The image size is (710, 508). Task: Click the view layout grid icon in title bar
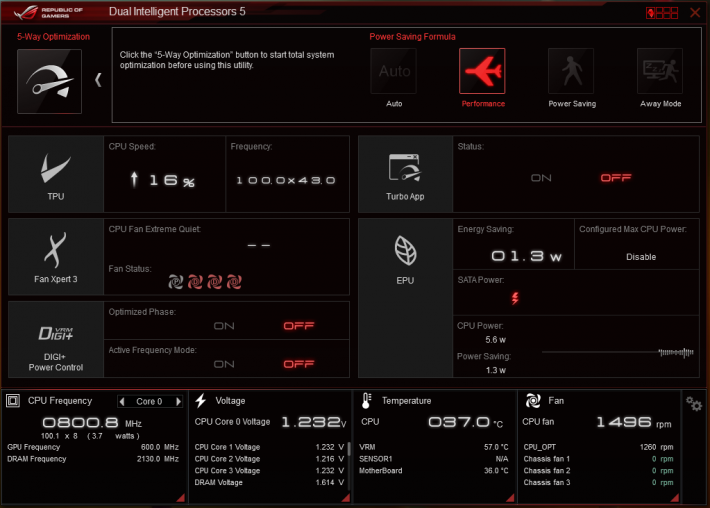(x=662, y=13)
